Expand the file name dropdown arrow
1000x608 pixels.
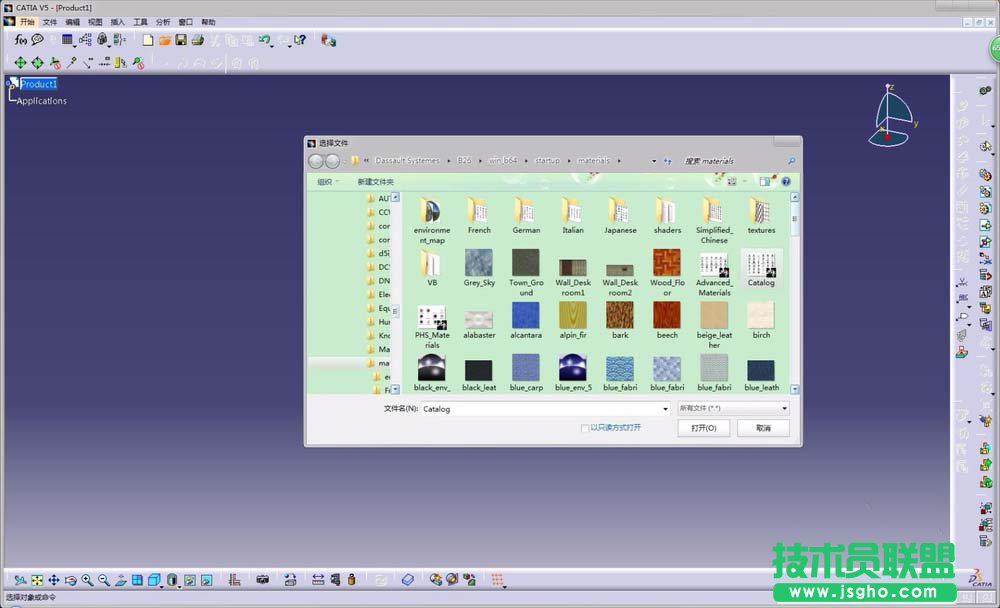click(665, 409)
